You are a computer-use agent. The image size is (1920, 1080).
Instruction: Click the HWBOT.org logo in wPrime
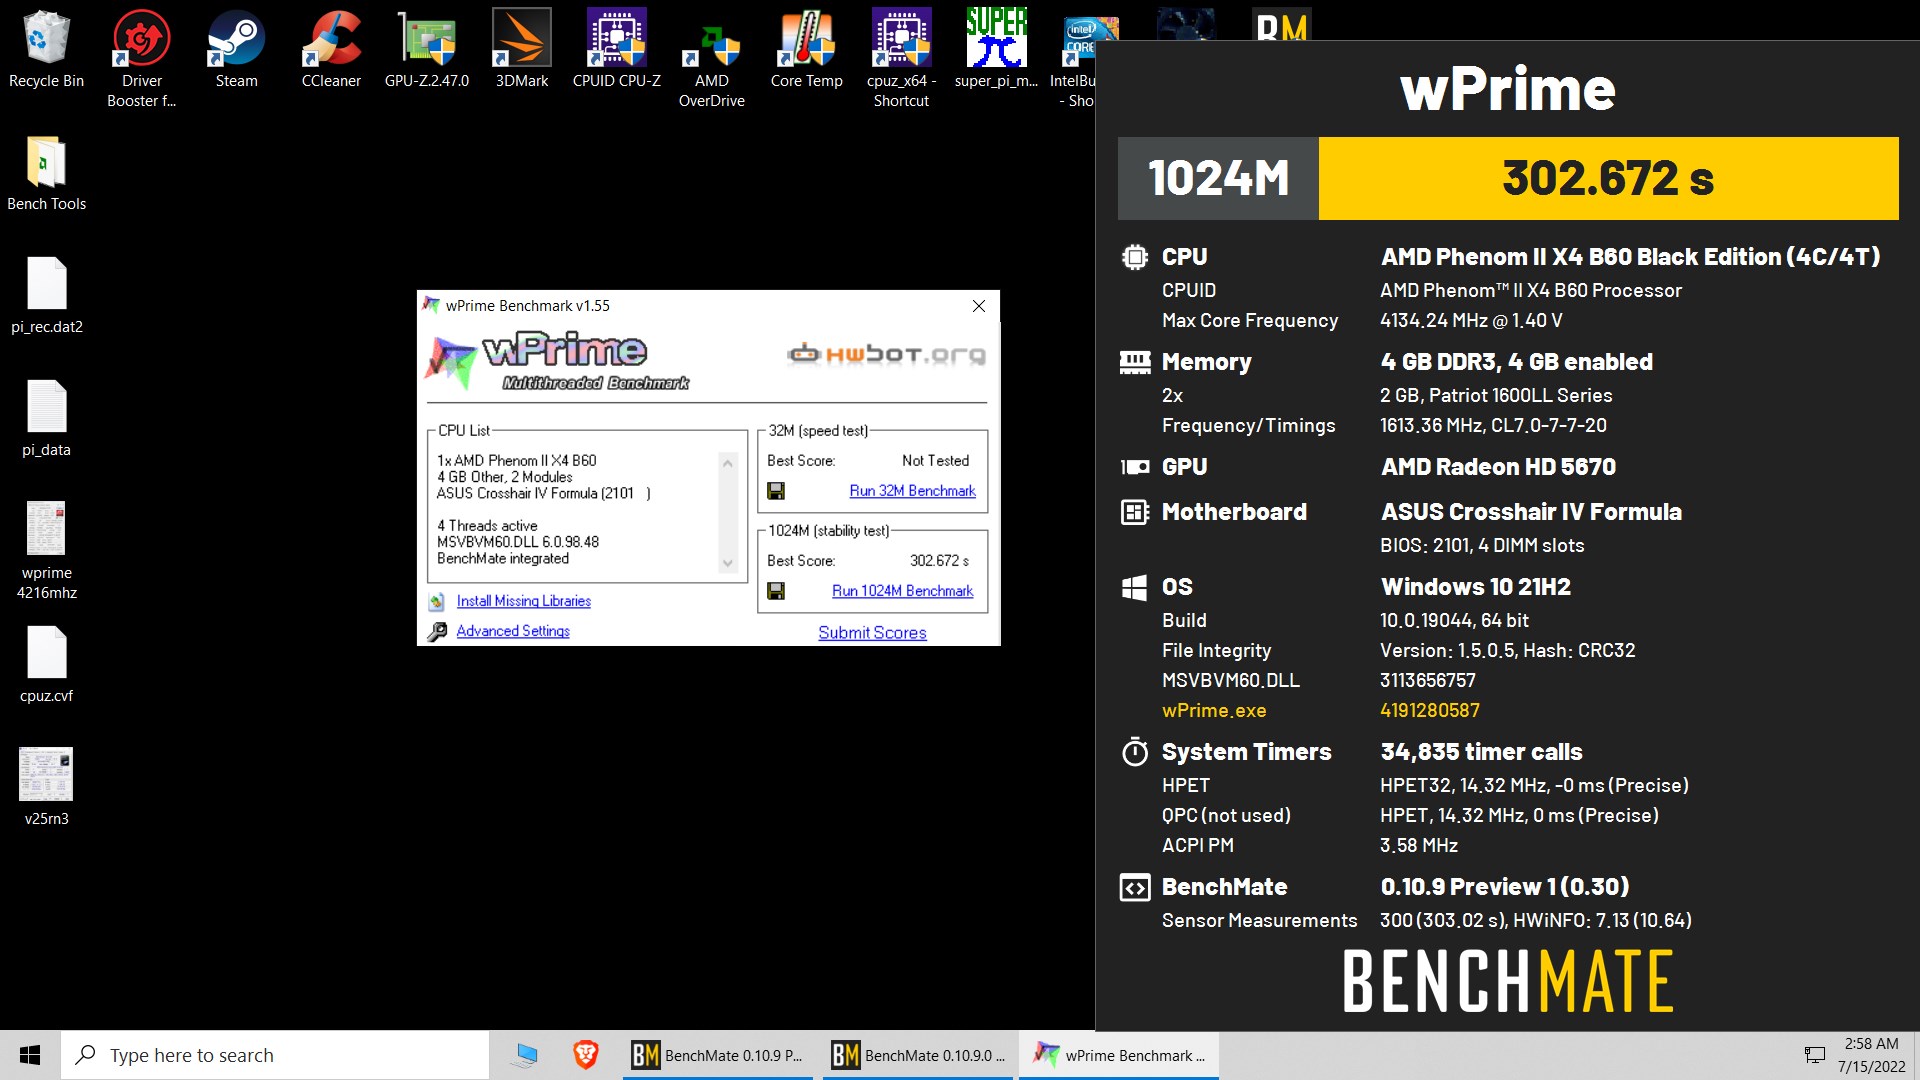click(x=886, y=354)
